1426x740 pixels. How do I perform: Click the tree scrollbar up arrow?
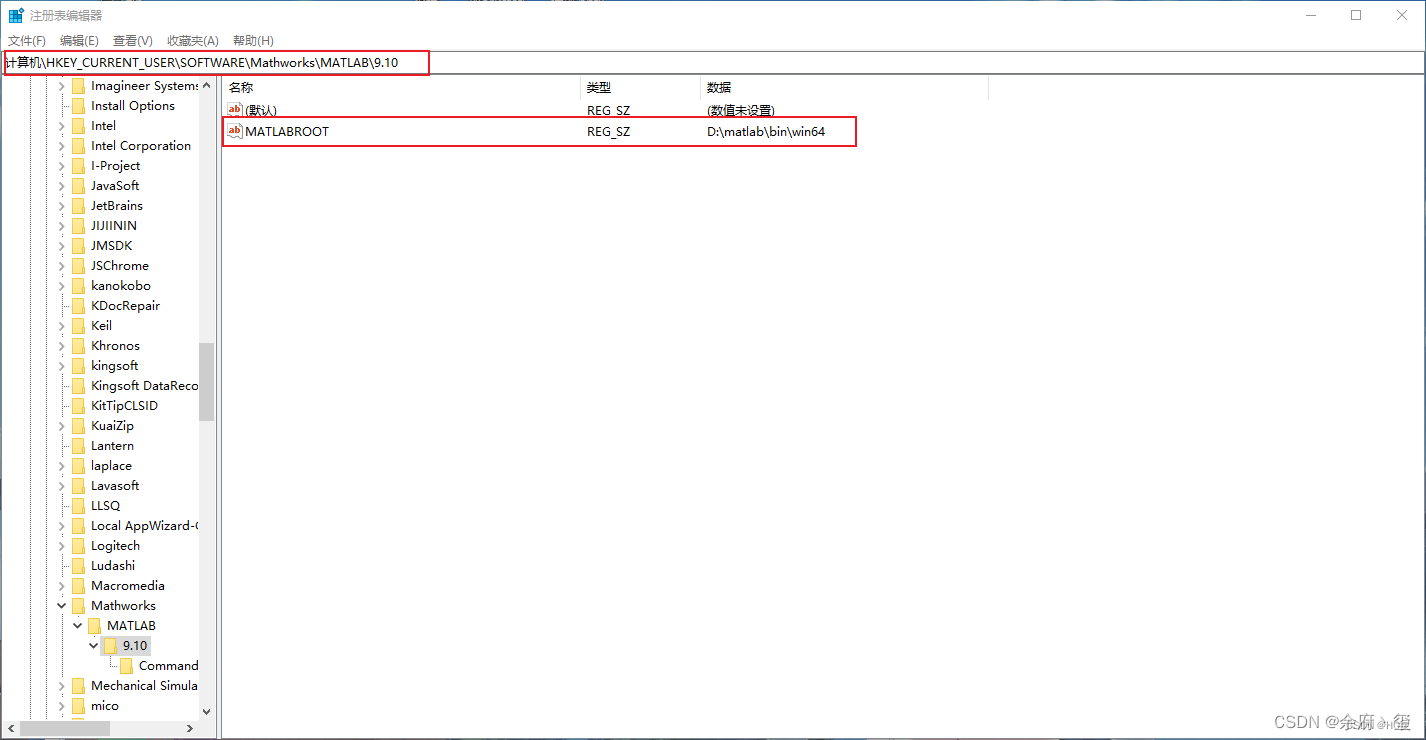pos(207,85)
